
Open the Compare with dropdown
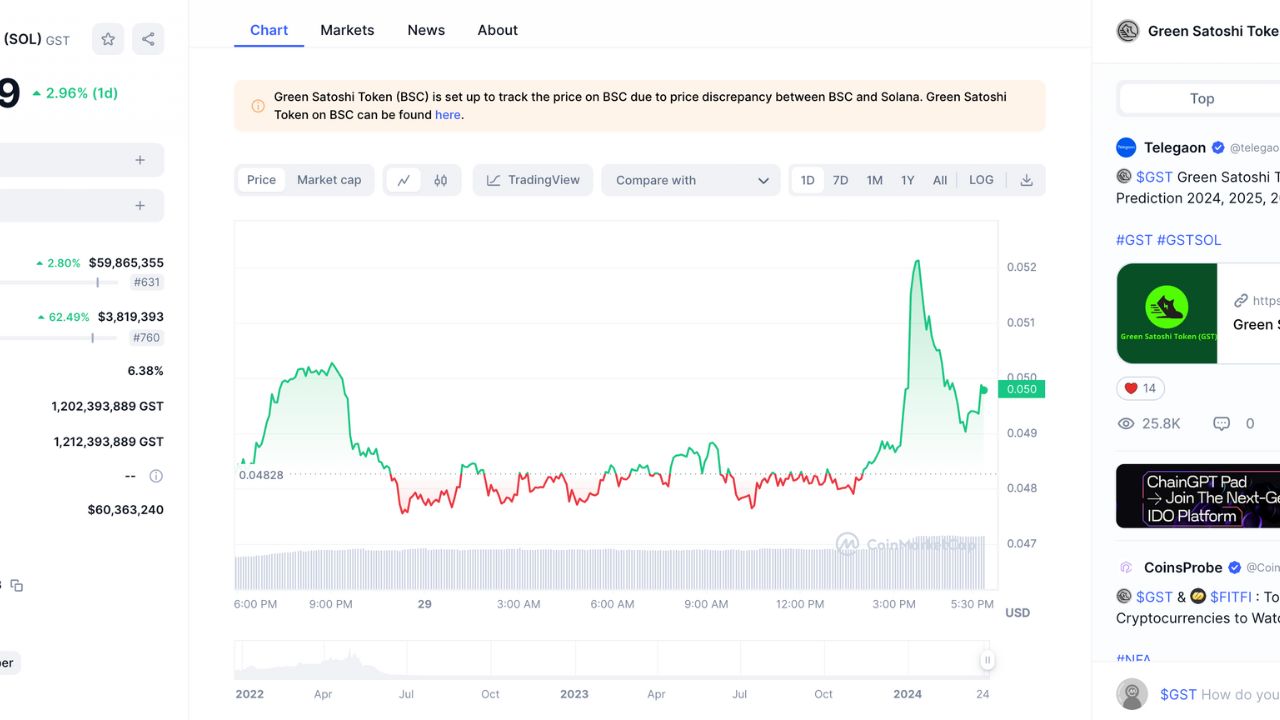(691, 180)
